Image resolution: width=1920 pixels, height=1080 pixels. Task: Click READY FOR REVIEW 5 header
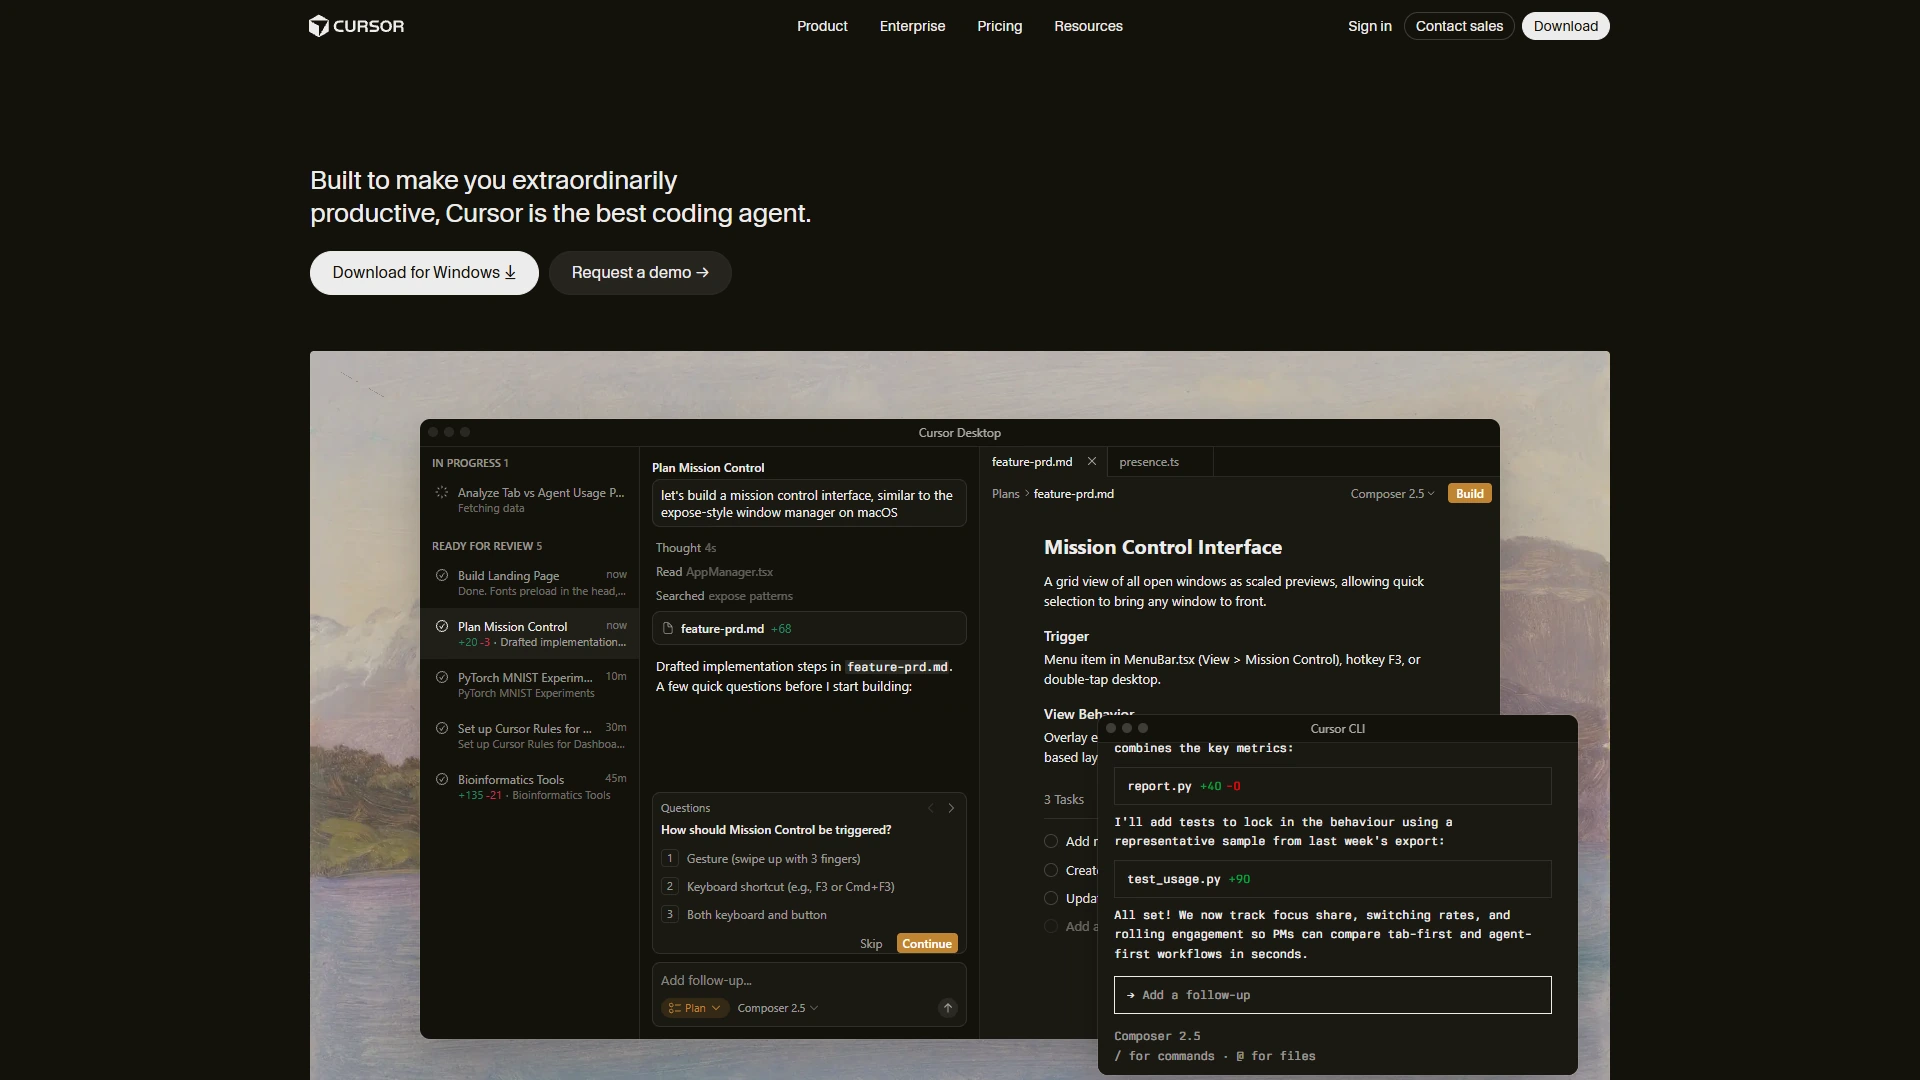pyautogui.click(x=486, y=546)
